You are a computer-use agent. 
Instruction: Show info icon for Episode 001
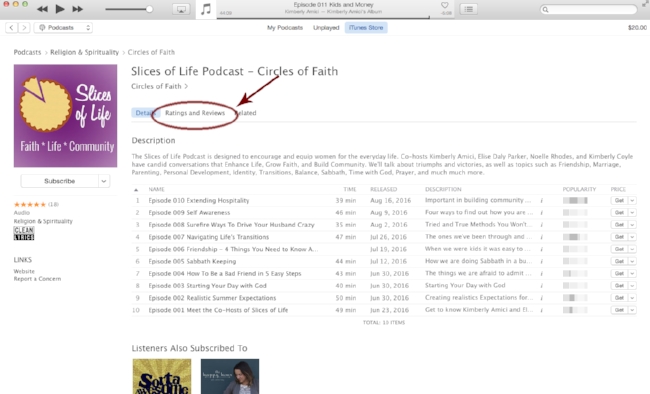[541, 310]
